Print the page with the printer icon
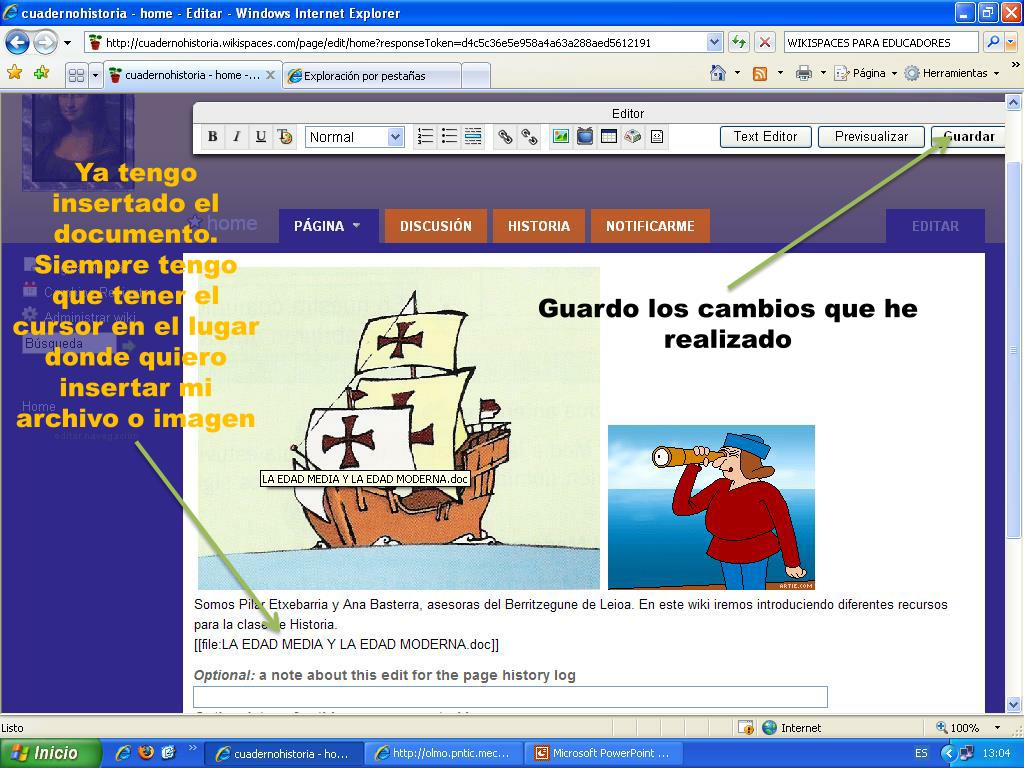The image size is (1024, 768). coord(803,73)
